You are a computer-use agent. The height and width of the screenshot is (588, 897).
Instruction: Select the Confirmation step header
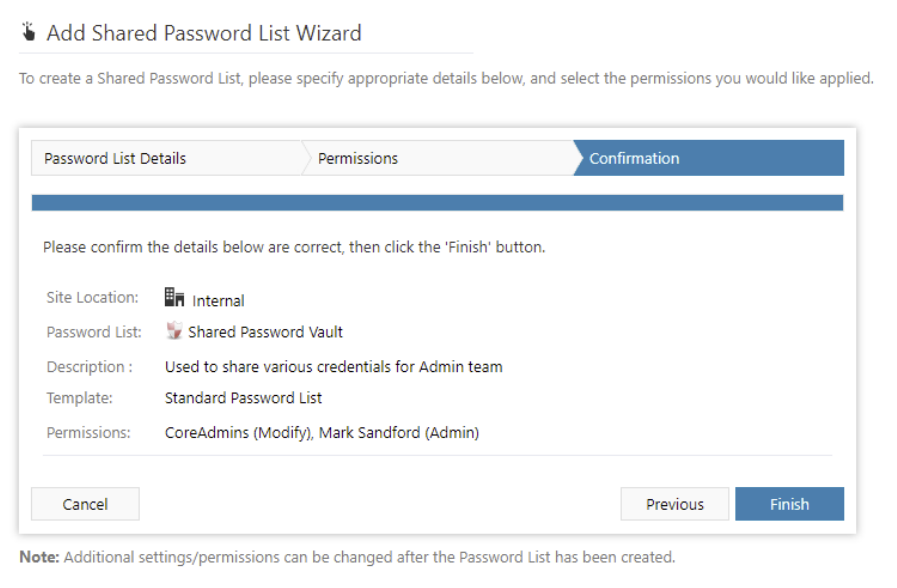pos(638,158)
